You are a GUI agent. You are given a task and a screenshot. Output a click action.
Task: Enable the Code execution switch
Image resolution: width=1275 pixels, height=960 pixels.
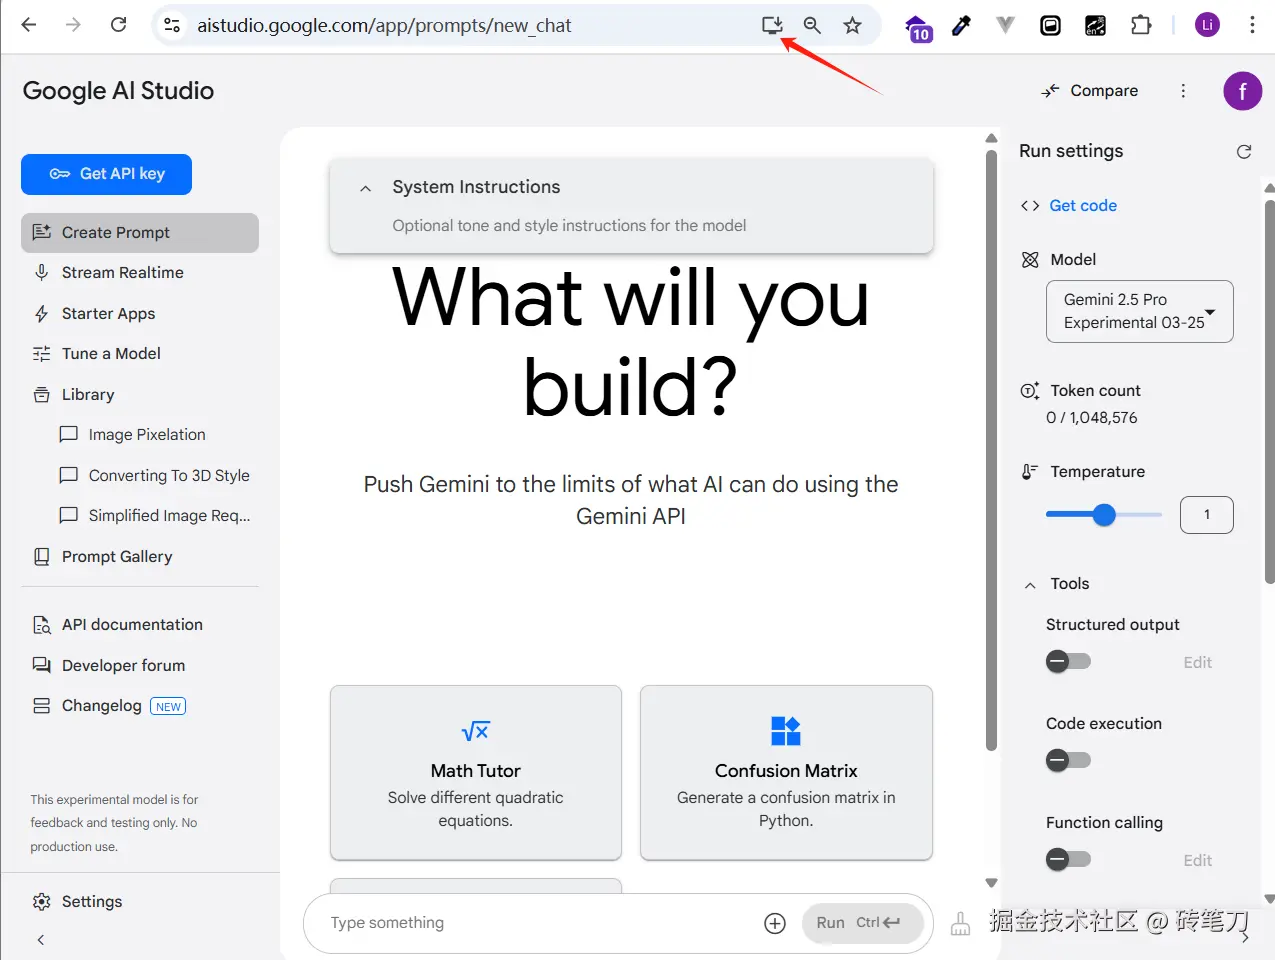[1068, 760]
